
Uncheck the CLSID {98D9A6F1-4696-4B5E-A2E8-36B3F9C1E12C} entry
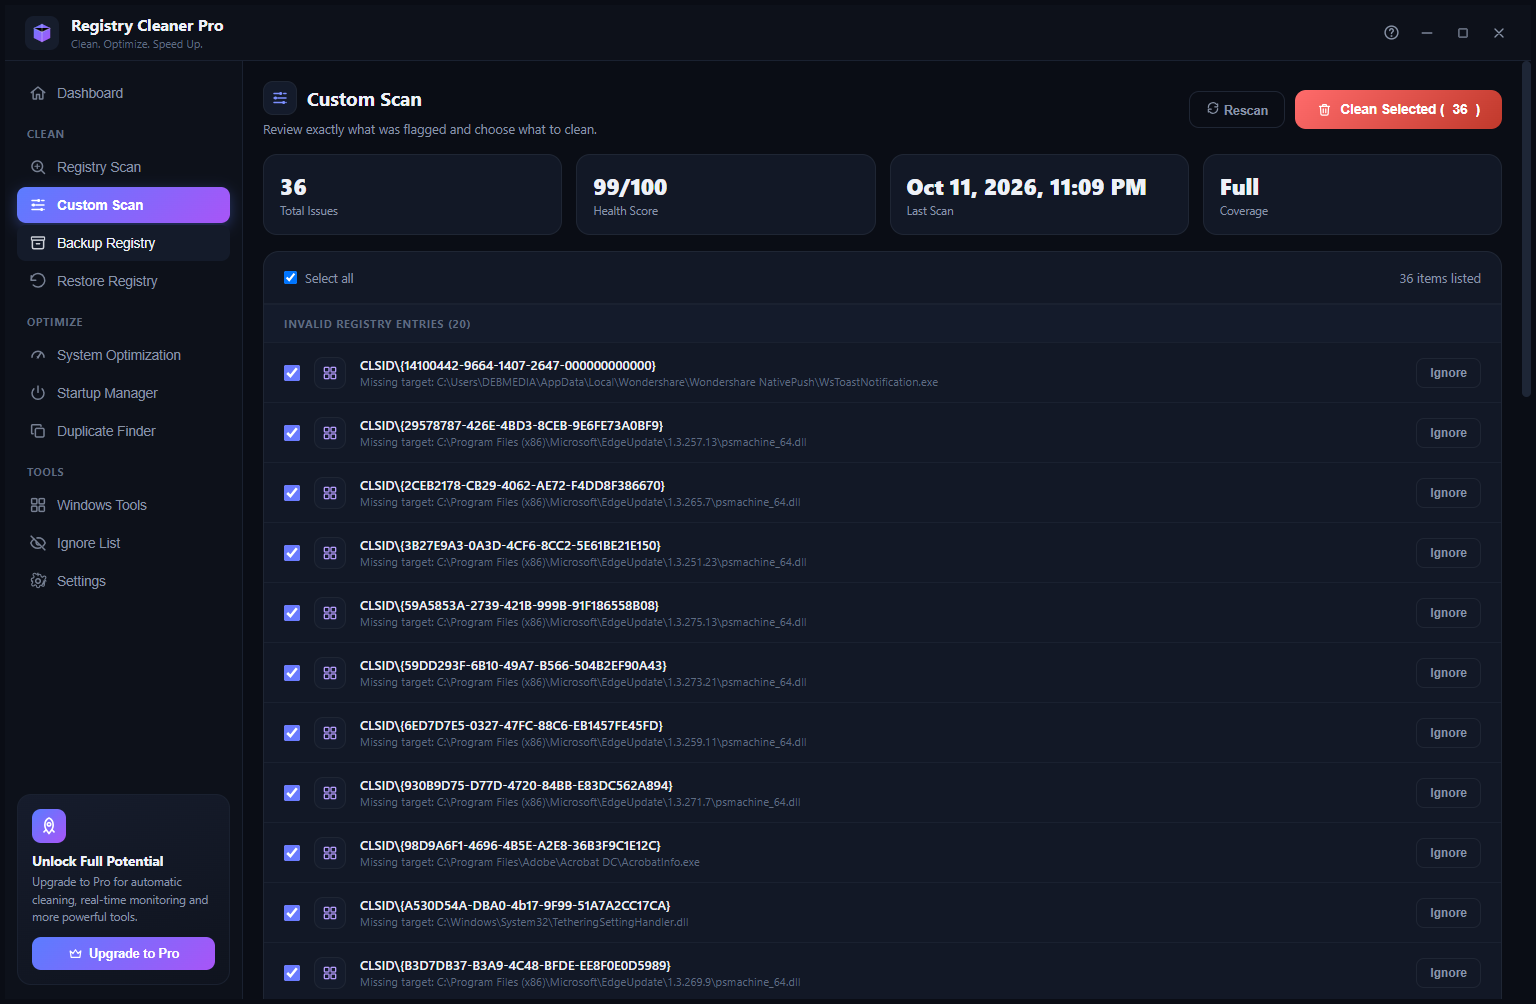point(292,853)
